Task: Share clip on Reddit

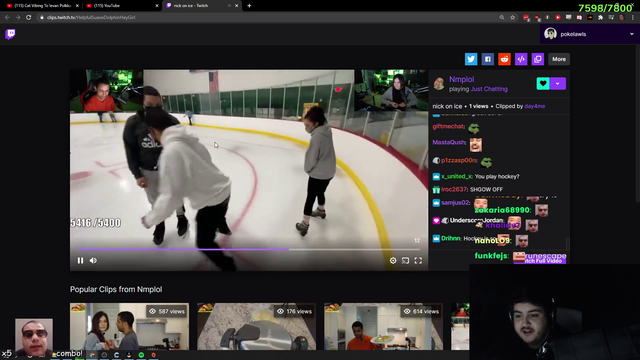Action: pyautogui.click(x=504, y=59)
